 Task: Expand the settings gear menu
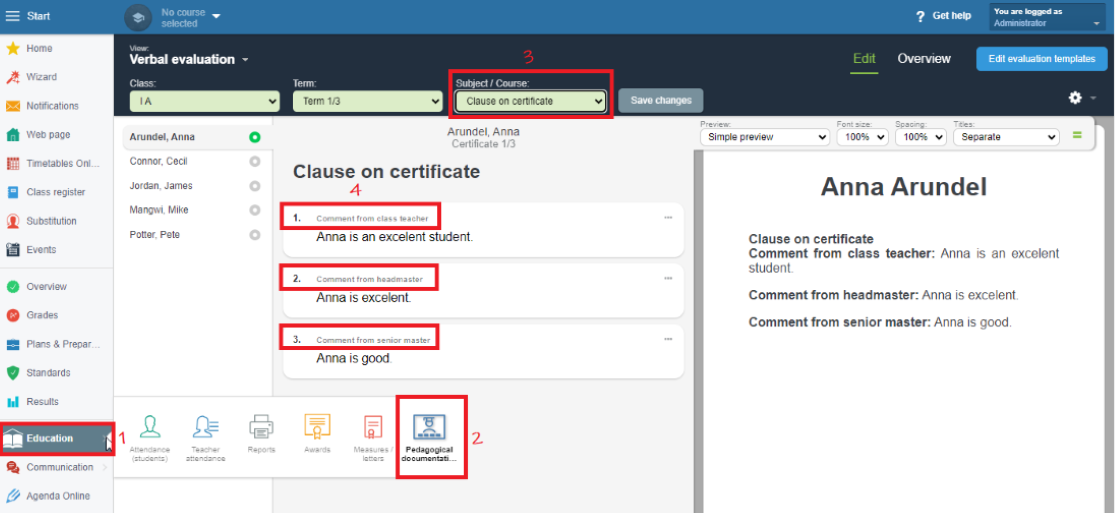(1083, 97)
